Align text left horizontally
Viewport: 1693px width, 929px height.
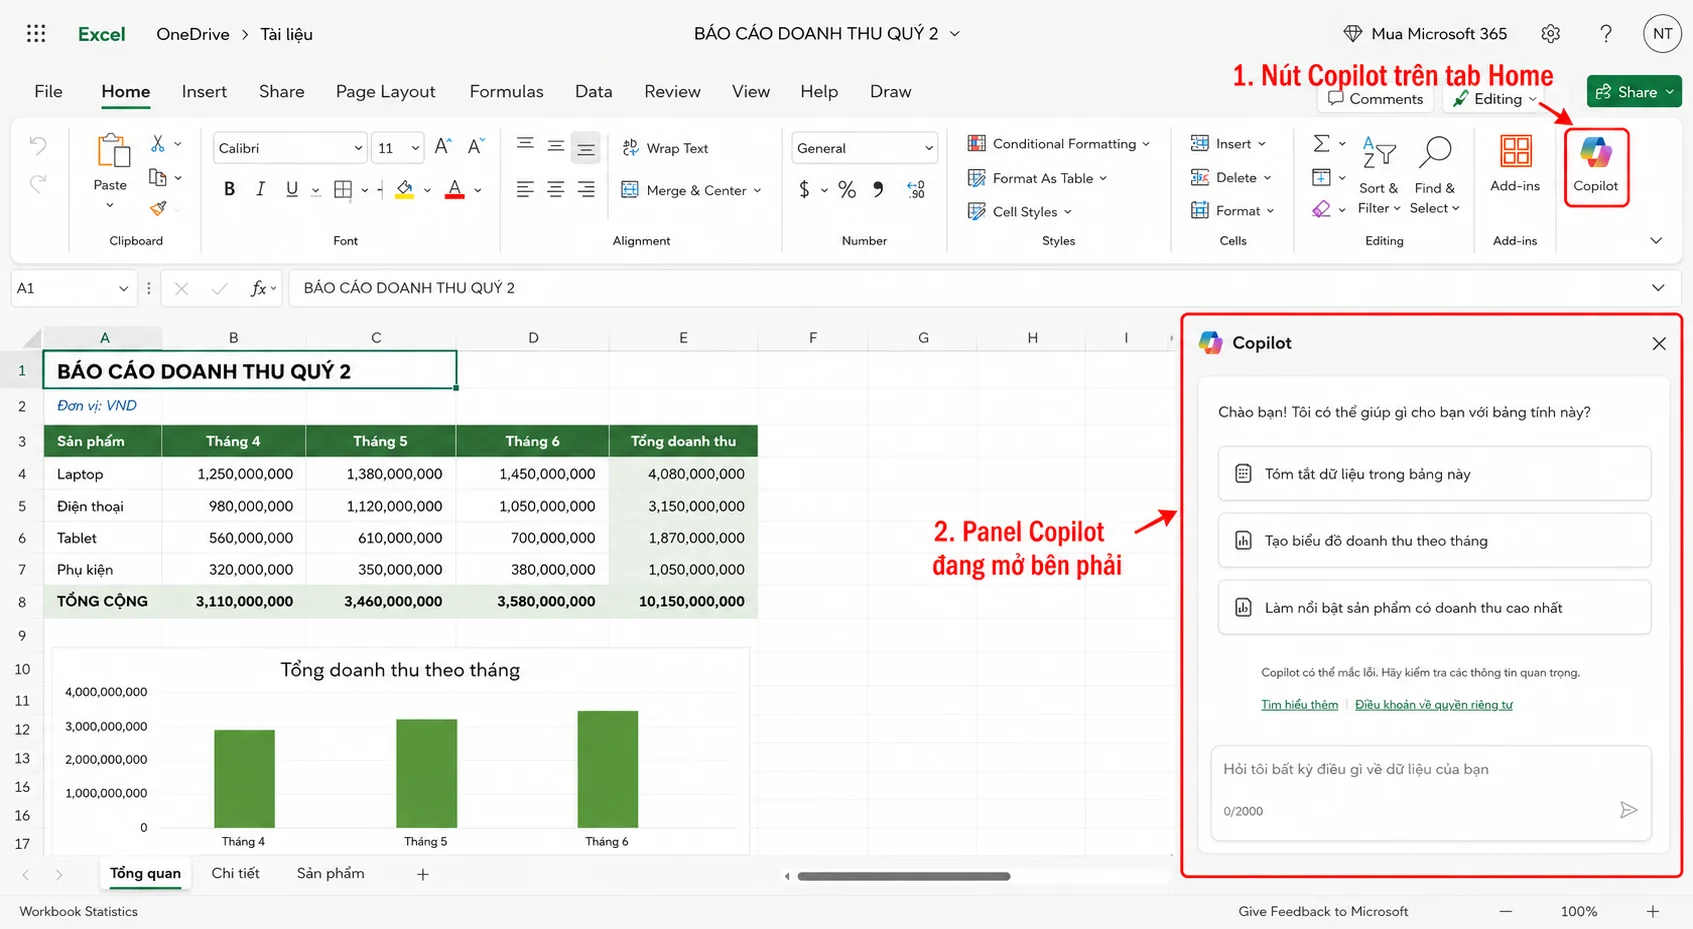coord(525,189)
